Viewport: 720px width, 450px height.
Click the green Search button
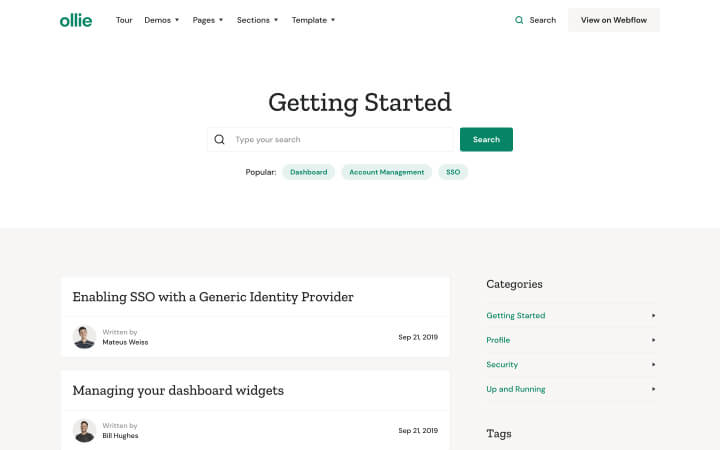coord(486,139)
